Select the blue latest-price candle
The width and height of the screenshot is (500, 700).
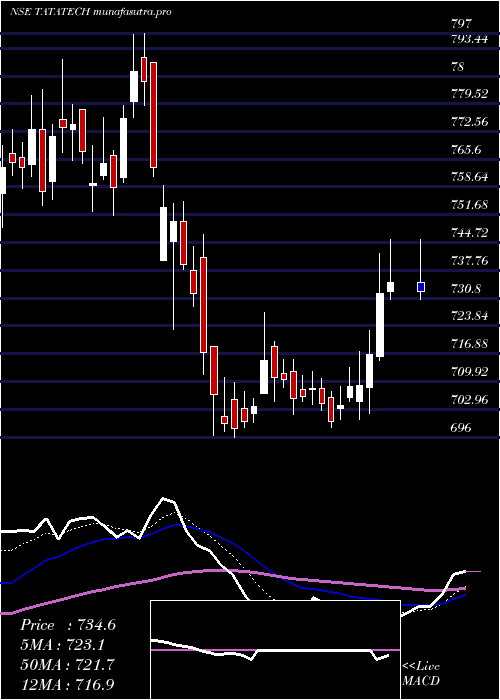tap(421, 287)
